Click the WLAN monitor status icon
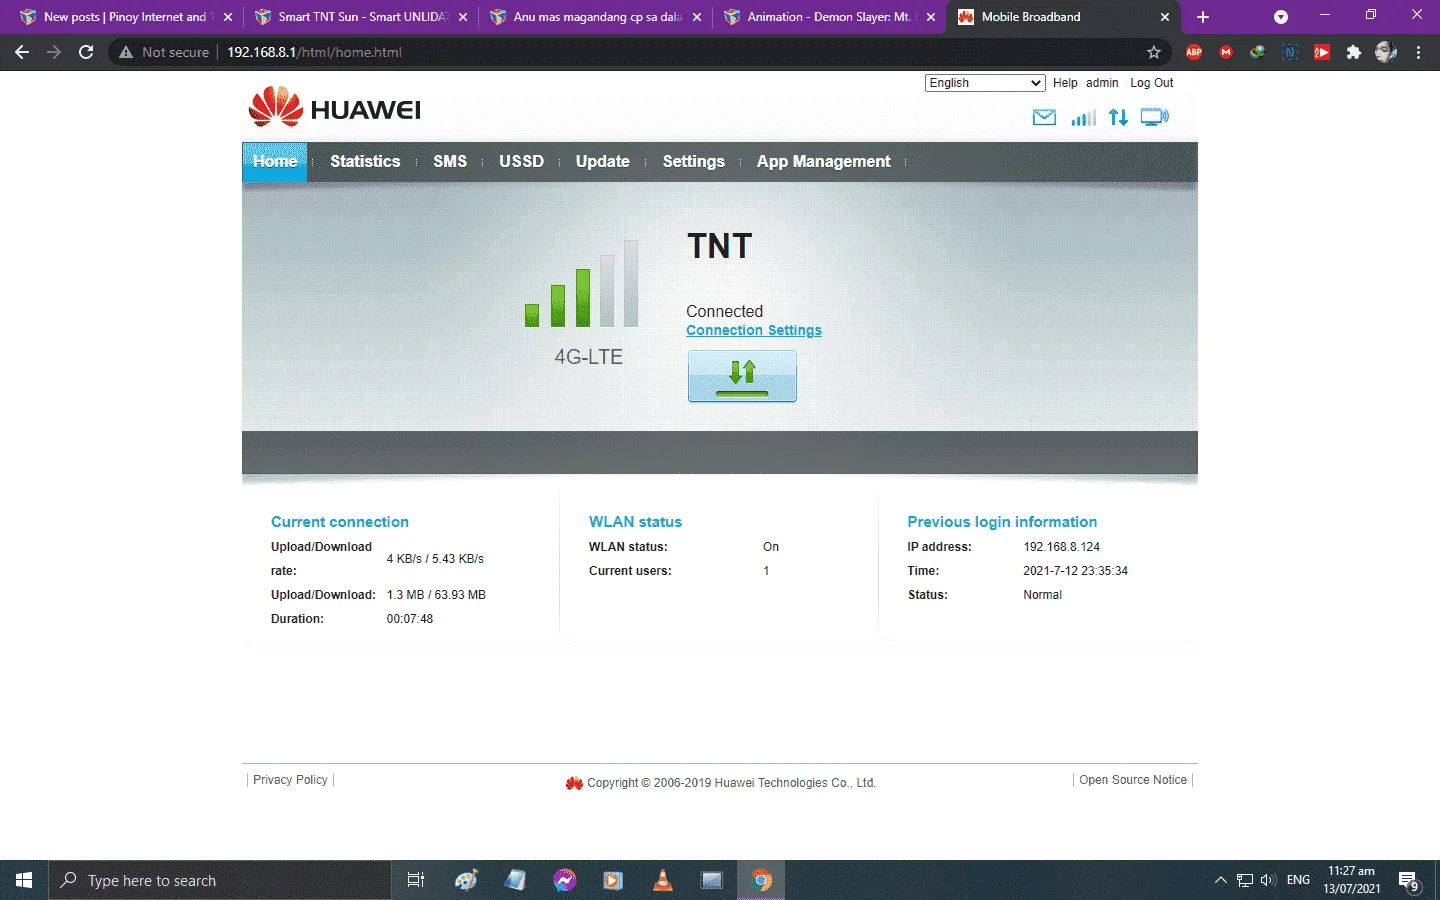 [1155, 118]
